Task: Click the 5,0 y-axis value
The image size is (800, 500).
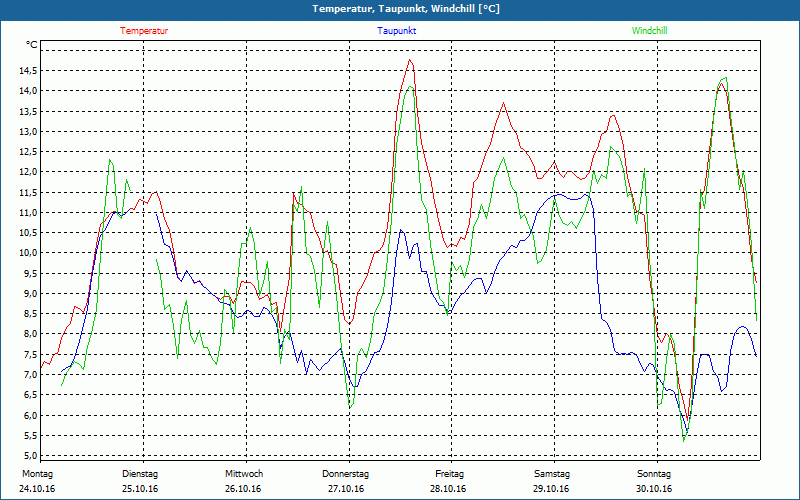Action: pyautogui.click(x=30, y=456)
